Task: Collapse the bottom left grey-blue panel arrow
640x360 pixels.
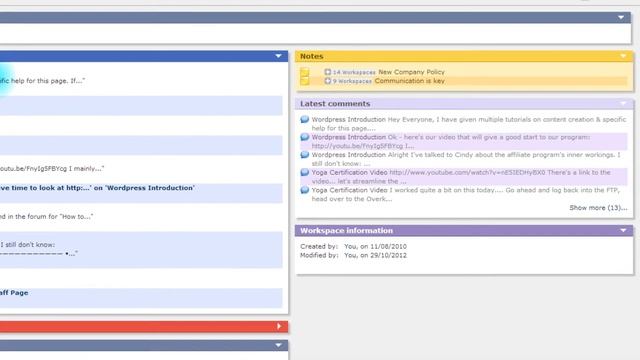Action: [278, 345]
